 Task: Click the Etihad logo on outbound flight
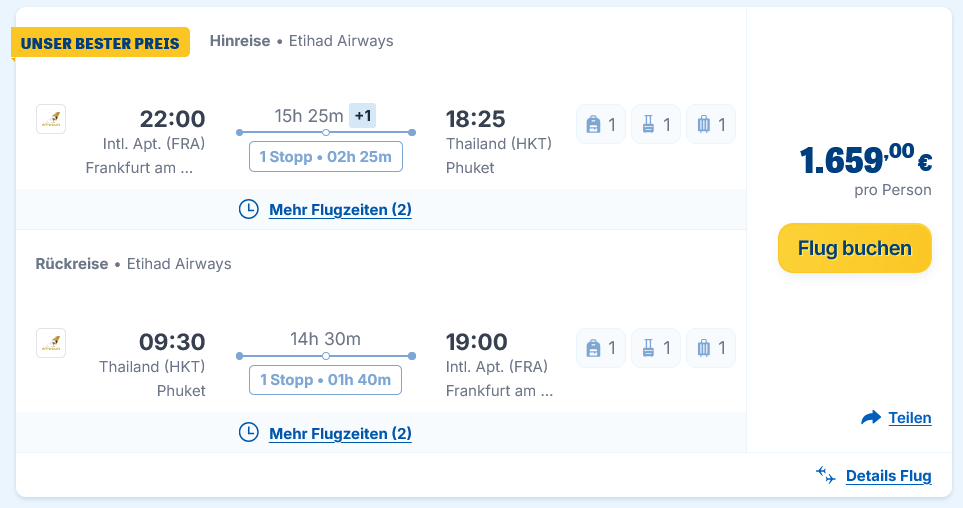pos(51,120)
